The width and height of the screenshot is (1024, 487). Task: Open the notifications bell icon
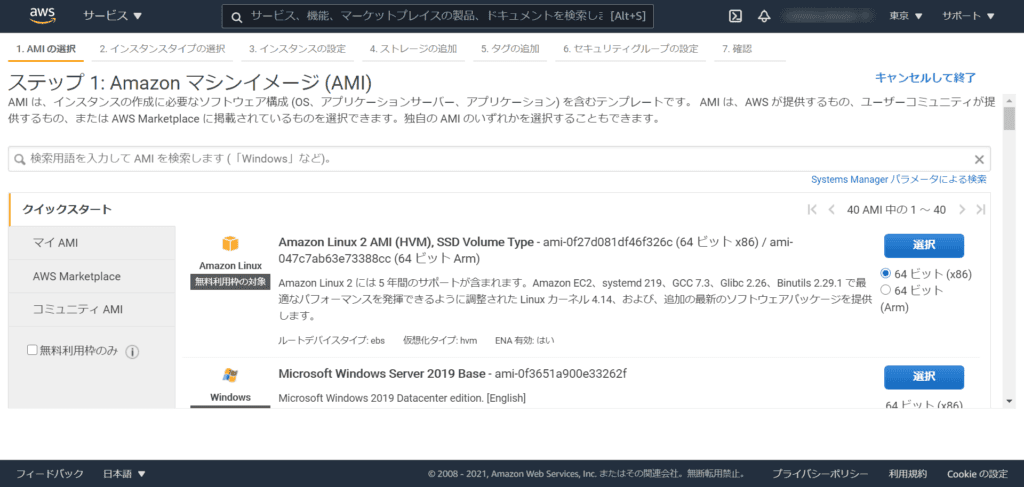click(764, 16)
